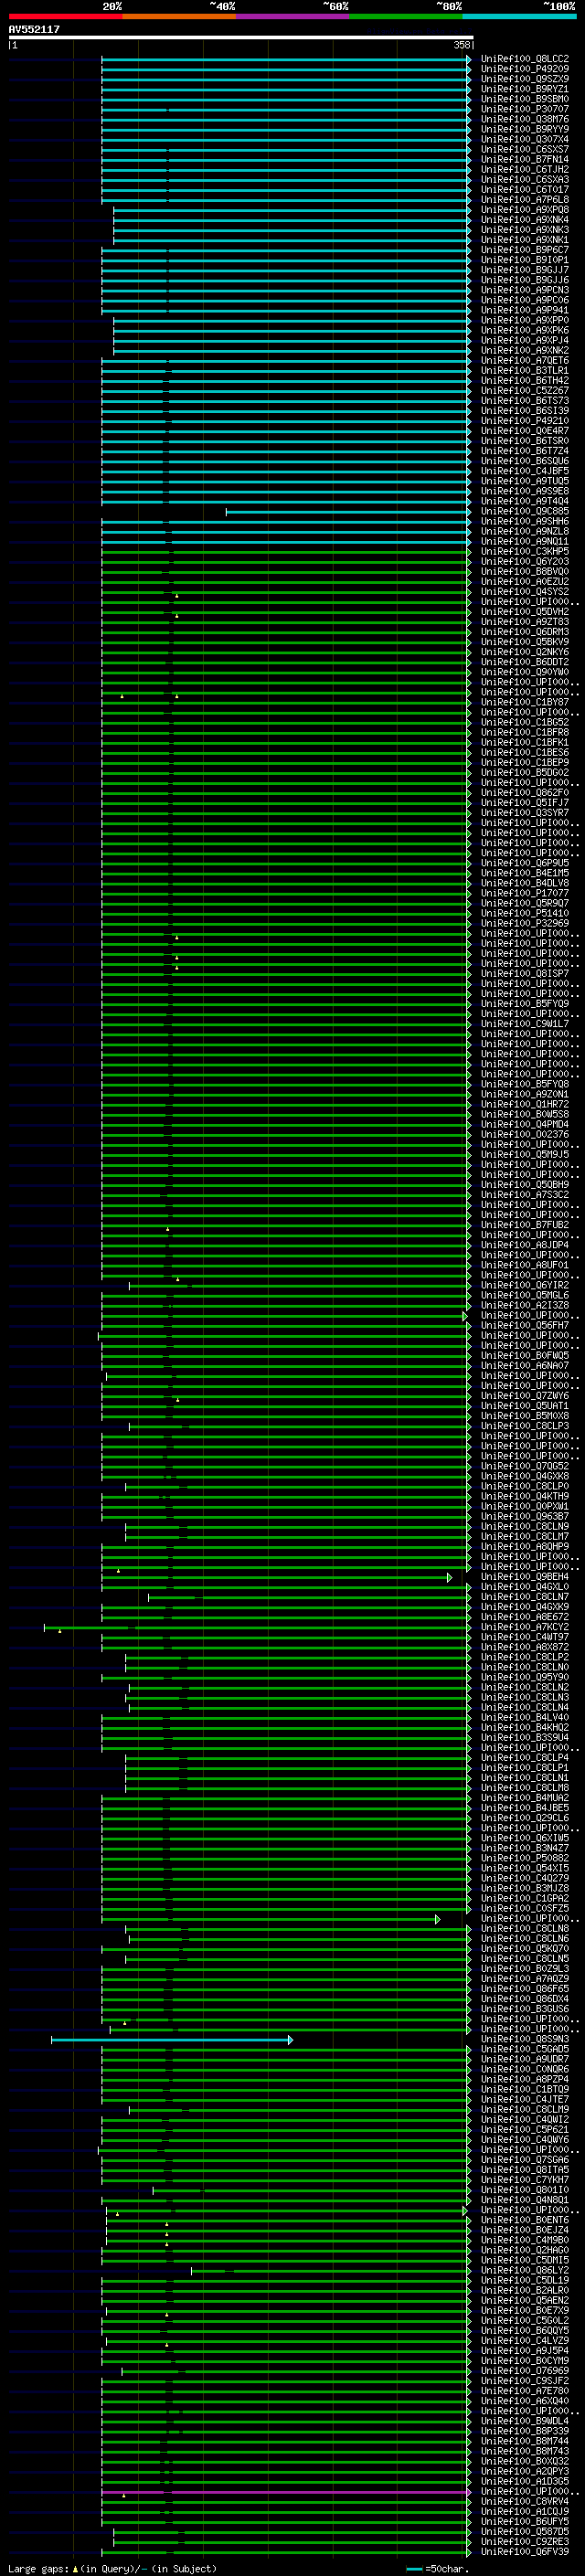Select label UniRef100_A9NQ11

point(525,542)
